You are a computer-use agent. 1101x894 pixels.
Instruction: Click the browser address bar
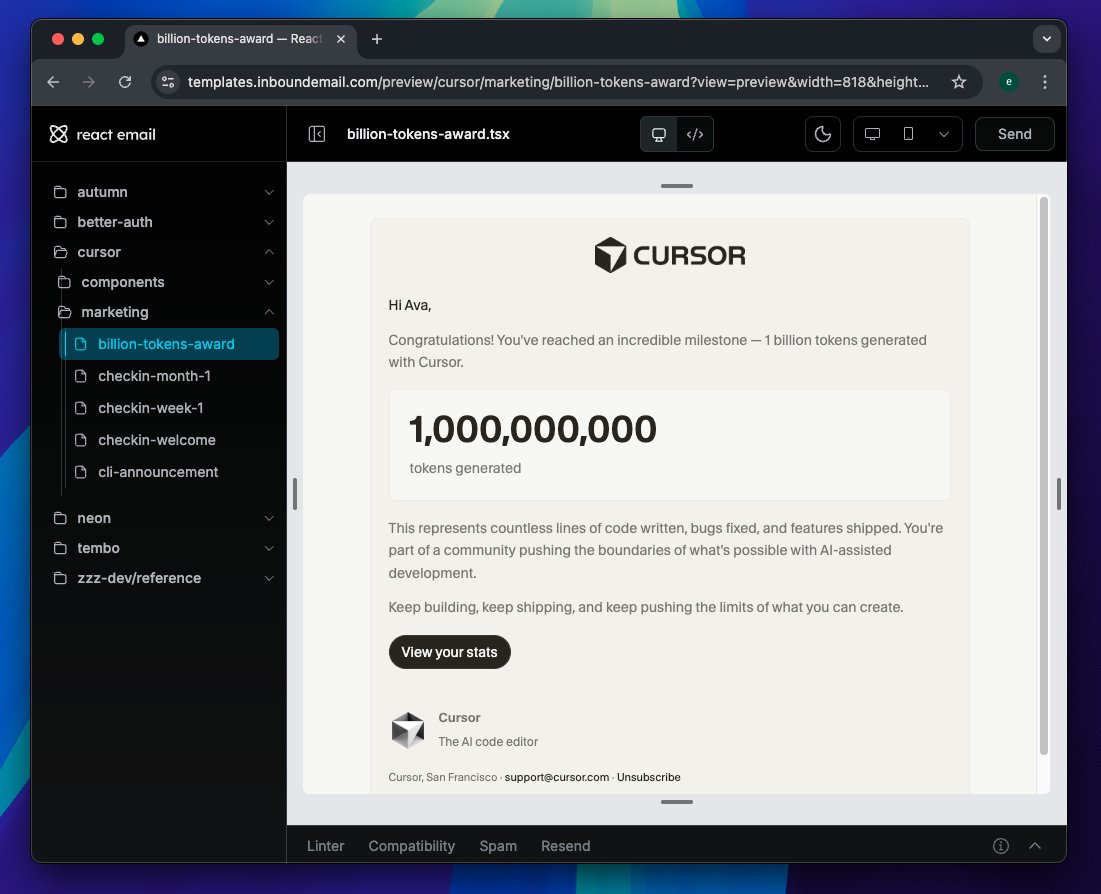pos(550,81)
